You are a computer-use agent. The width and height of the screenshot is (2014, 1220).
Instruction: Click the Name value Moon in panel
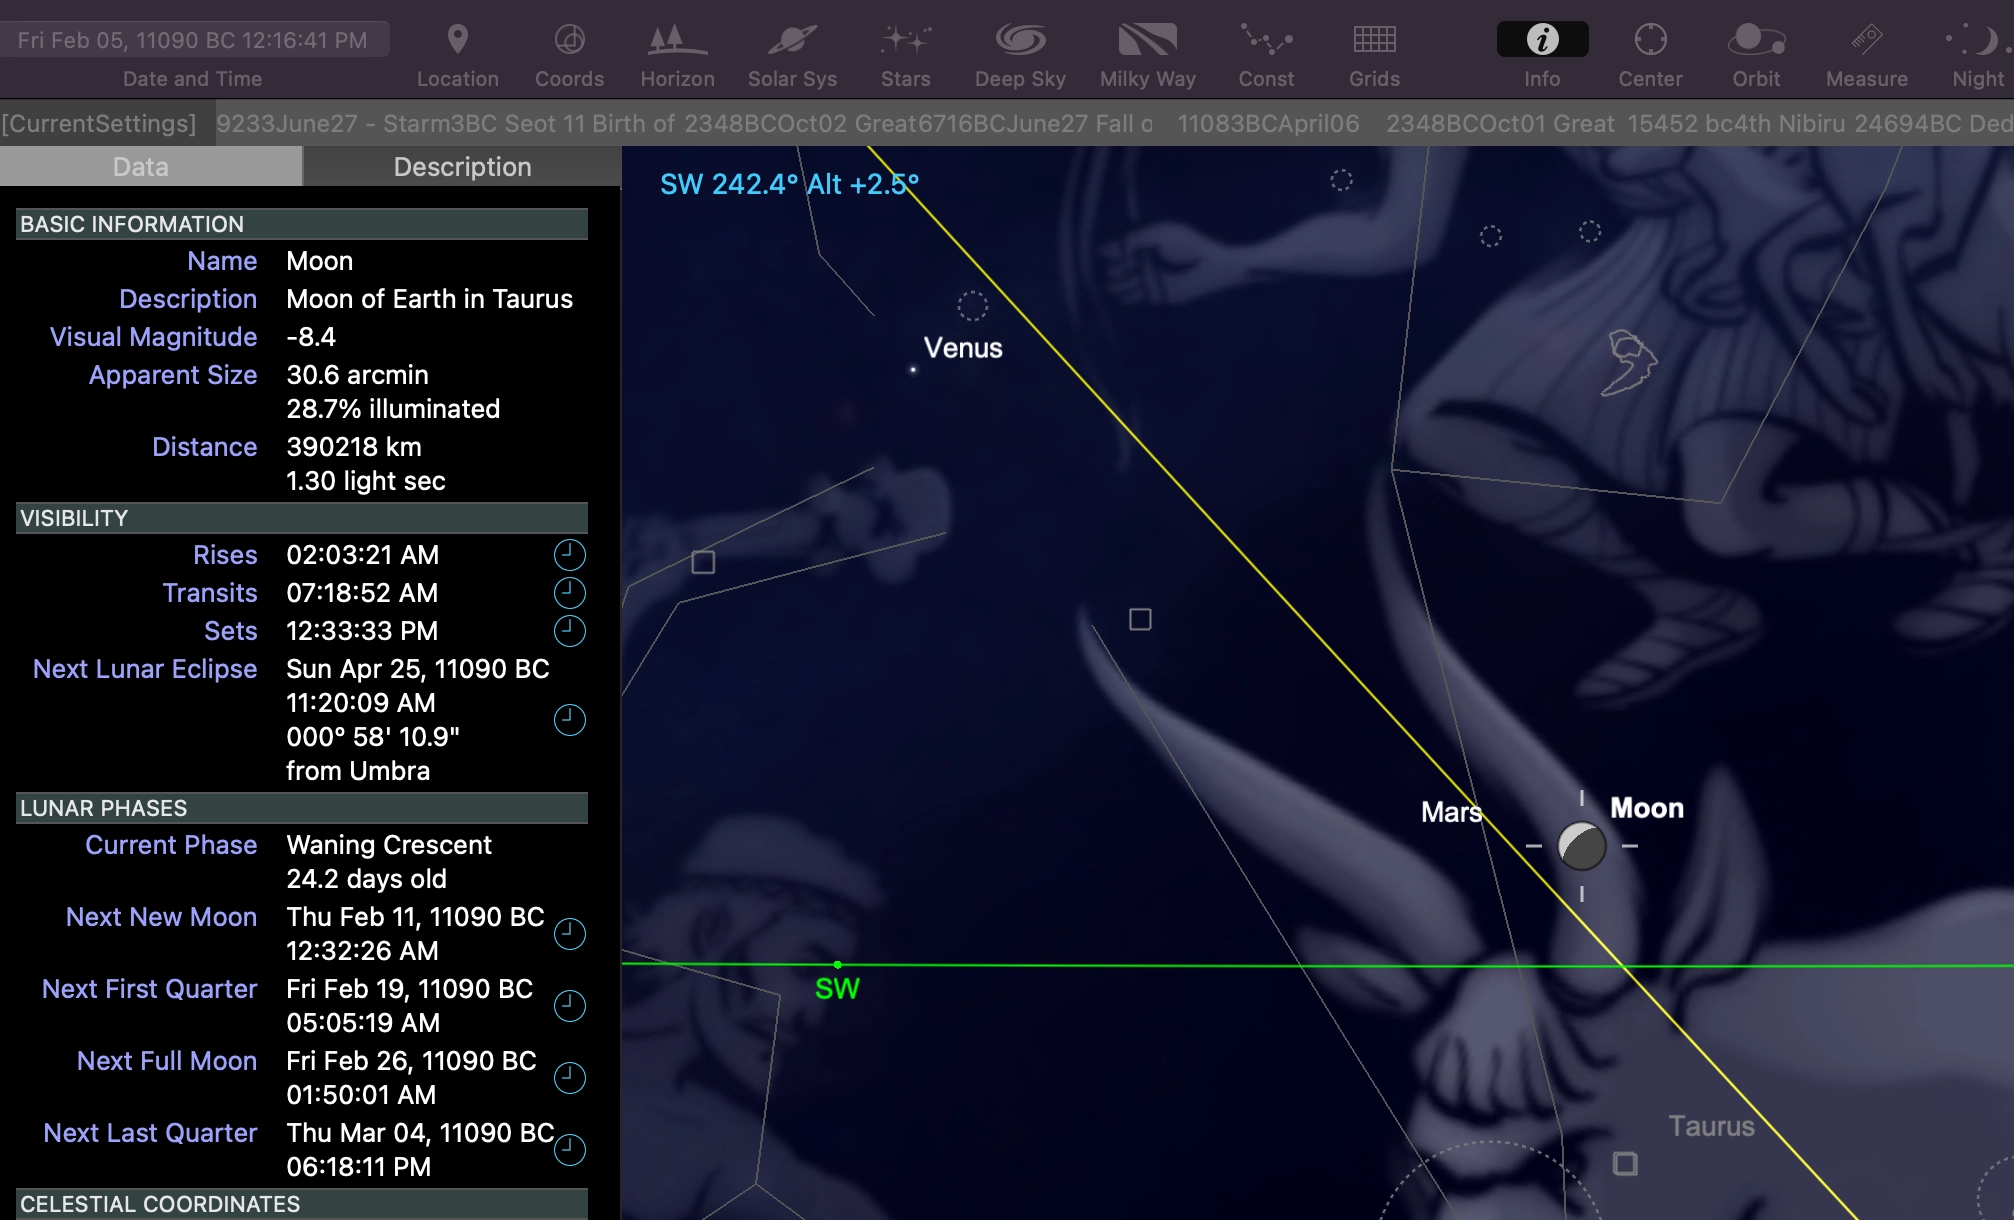tap(319, 261)
